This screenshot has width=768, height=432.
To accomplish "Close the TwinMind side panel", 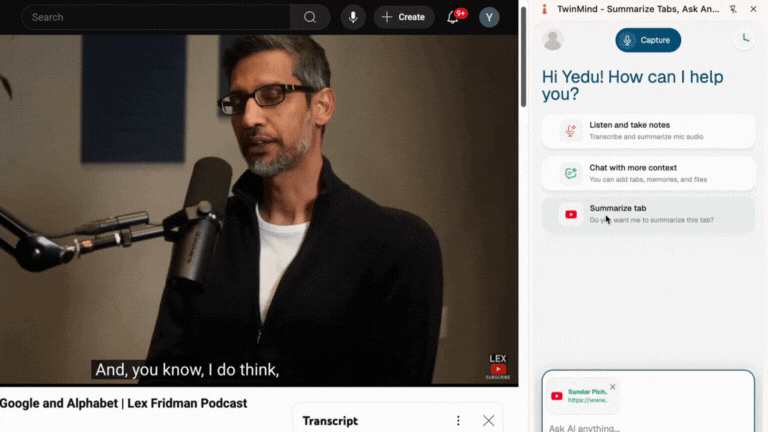I will click(x=753, y=9).
